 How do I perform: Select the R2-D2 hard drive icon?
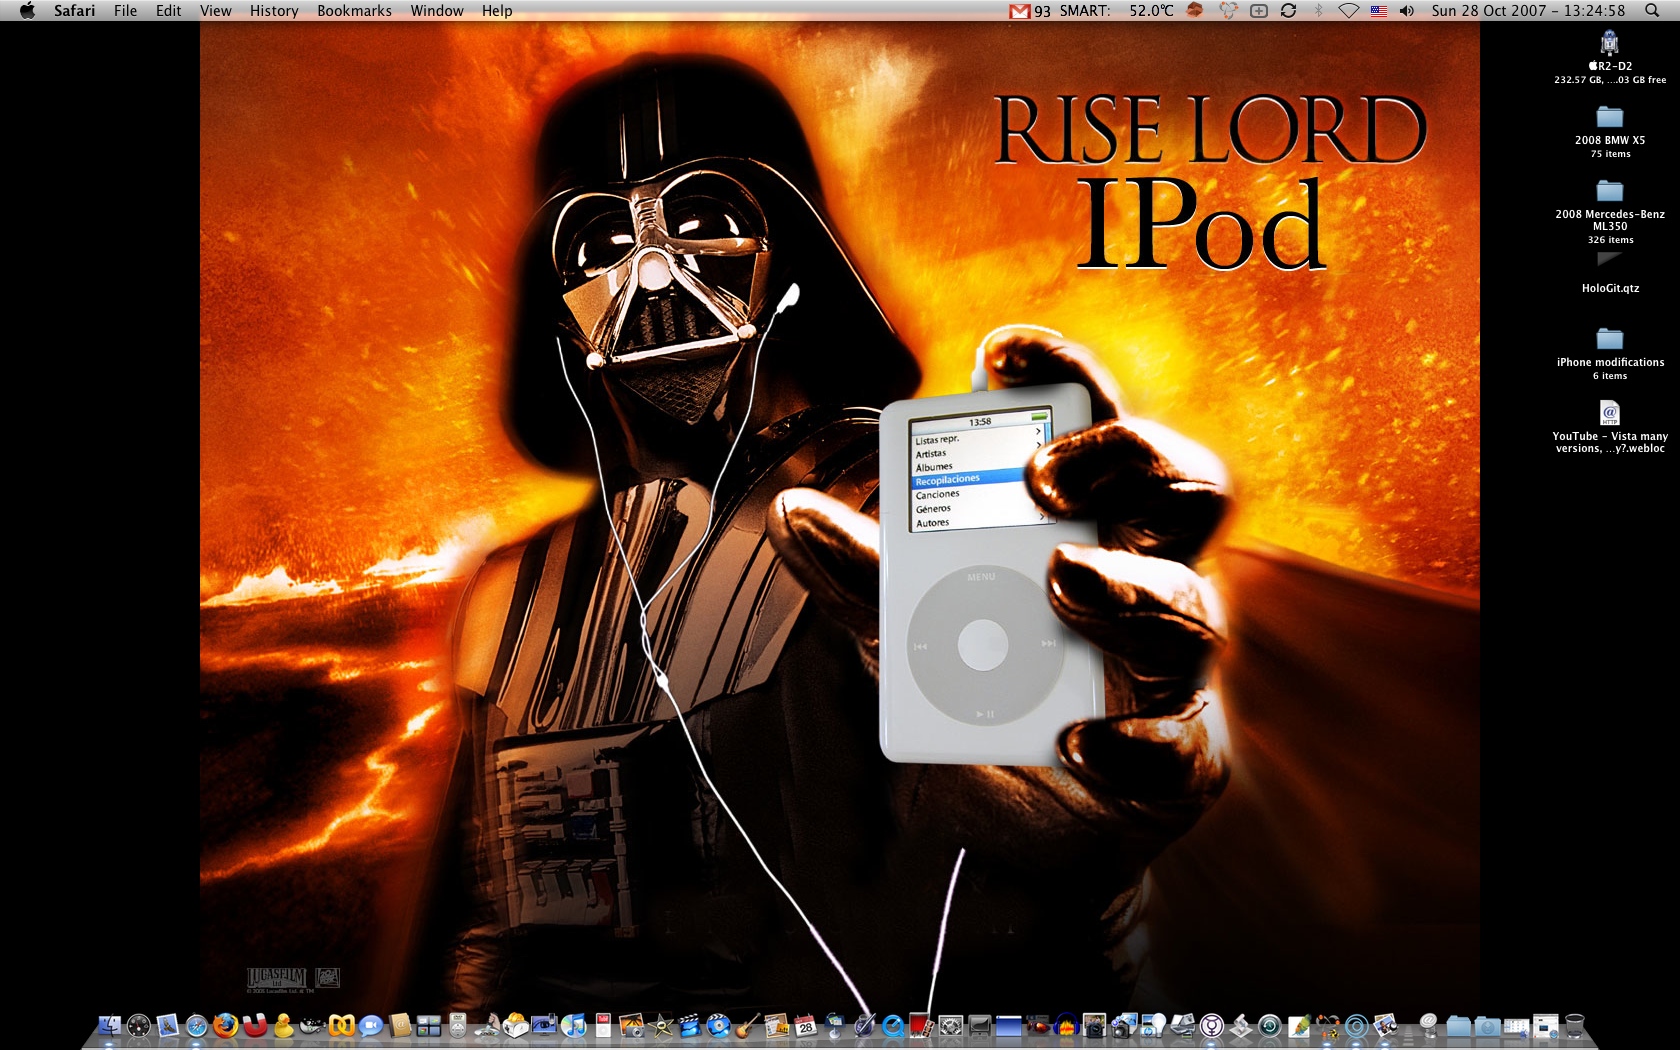coord(1610,42)
